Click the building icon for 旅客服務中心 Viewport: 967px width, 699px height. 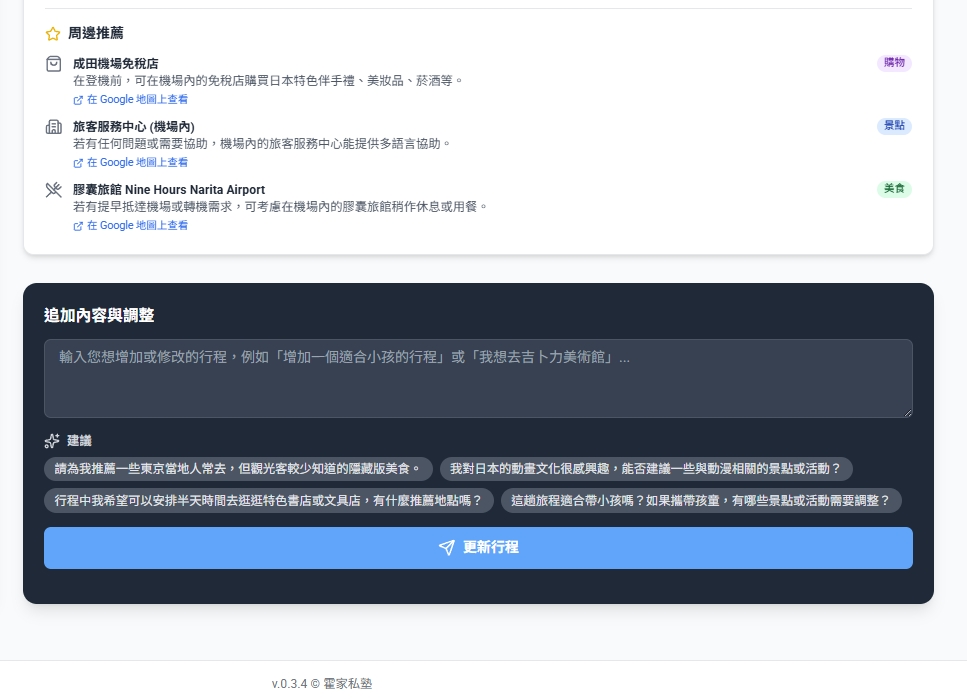pyautogui.click(x=54, y=127)
